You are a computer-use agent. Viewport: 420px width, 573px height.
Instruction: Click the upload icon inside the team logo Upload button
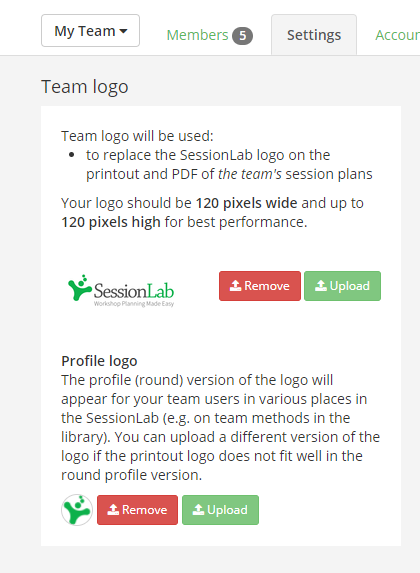321,285
